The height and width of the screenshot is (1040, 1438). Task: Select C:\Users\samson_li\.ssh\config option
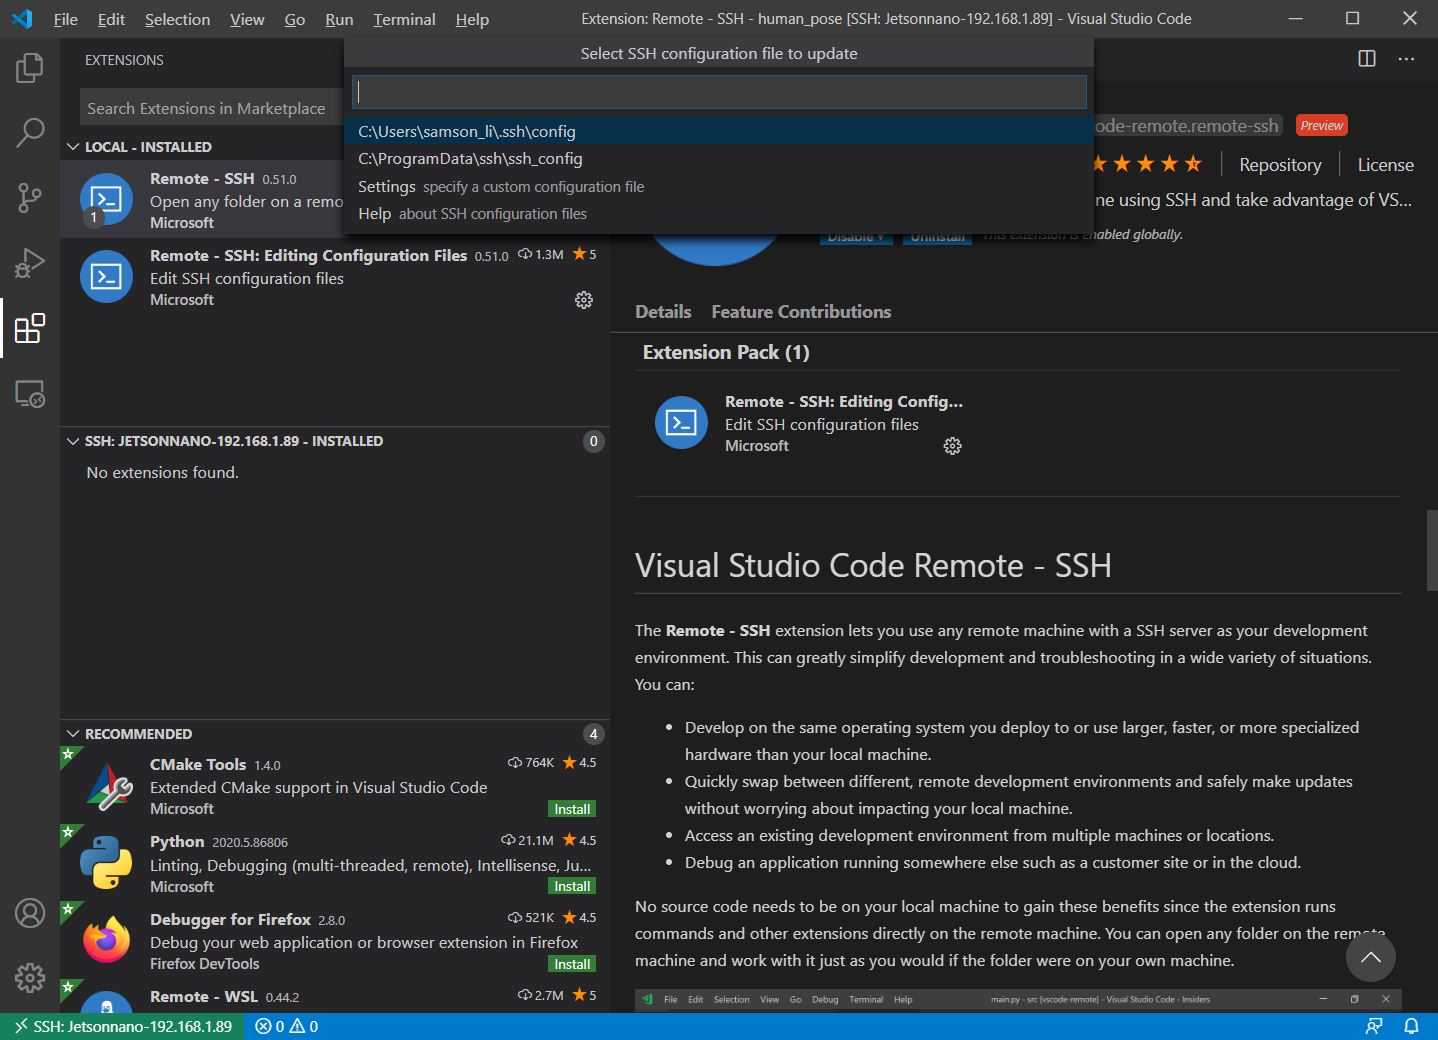click(x=719, y=131)
